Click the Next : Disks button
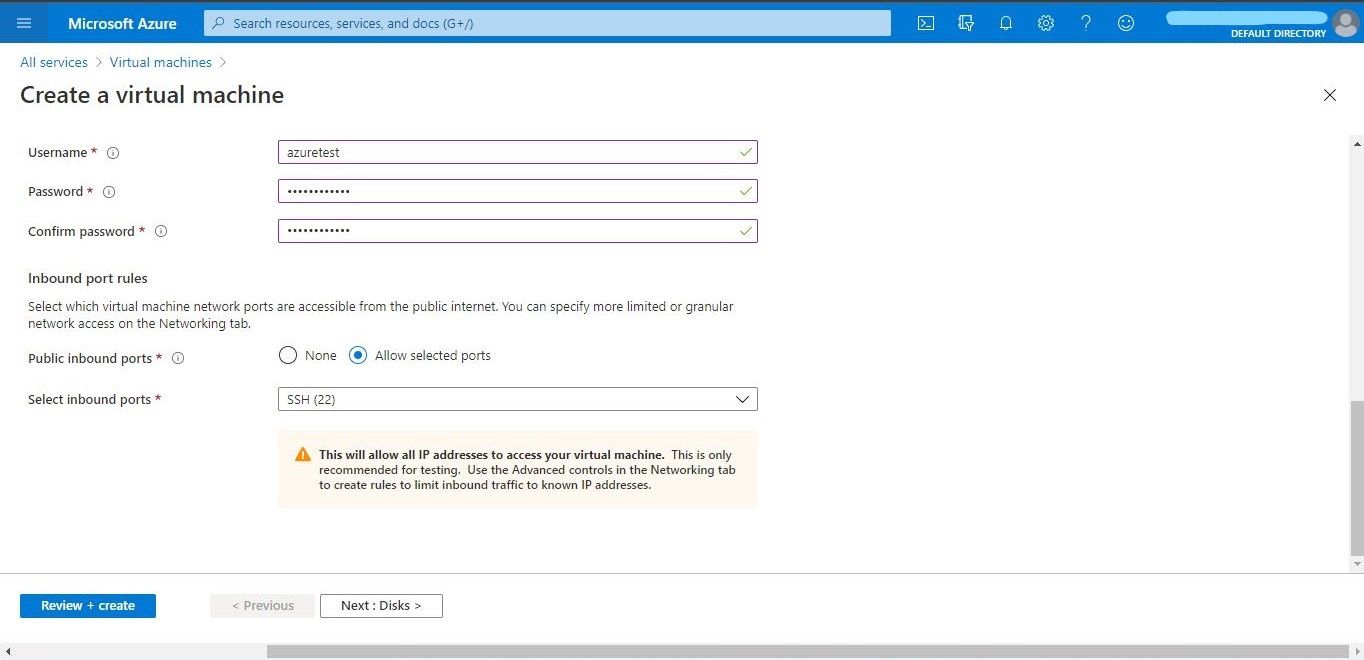Image resolution: width=1364 pixels, height=660 pixels. click(x=381, y=605)
